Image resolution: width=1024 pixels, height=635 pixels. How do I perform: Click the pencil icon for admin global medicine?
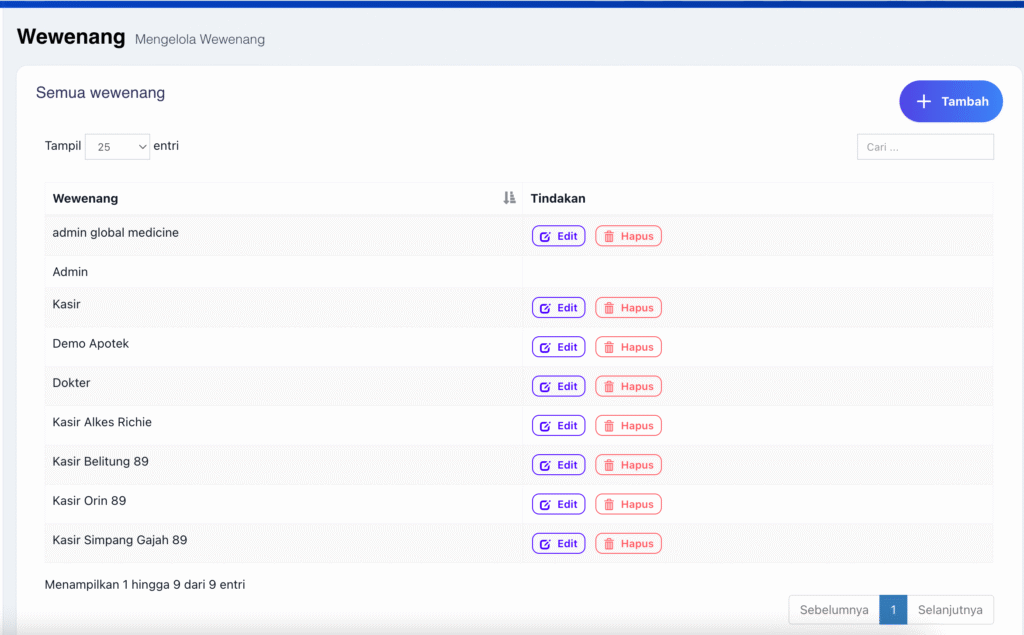[x=545, y=237]
